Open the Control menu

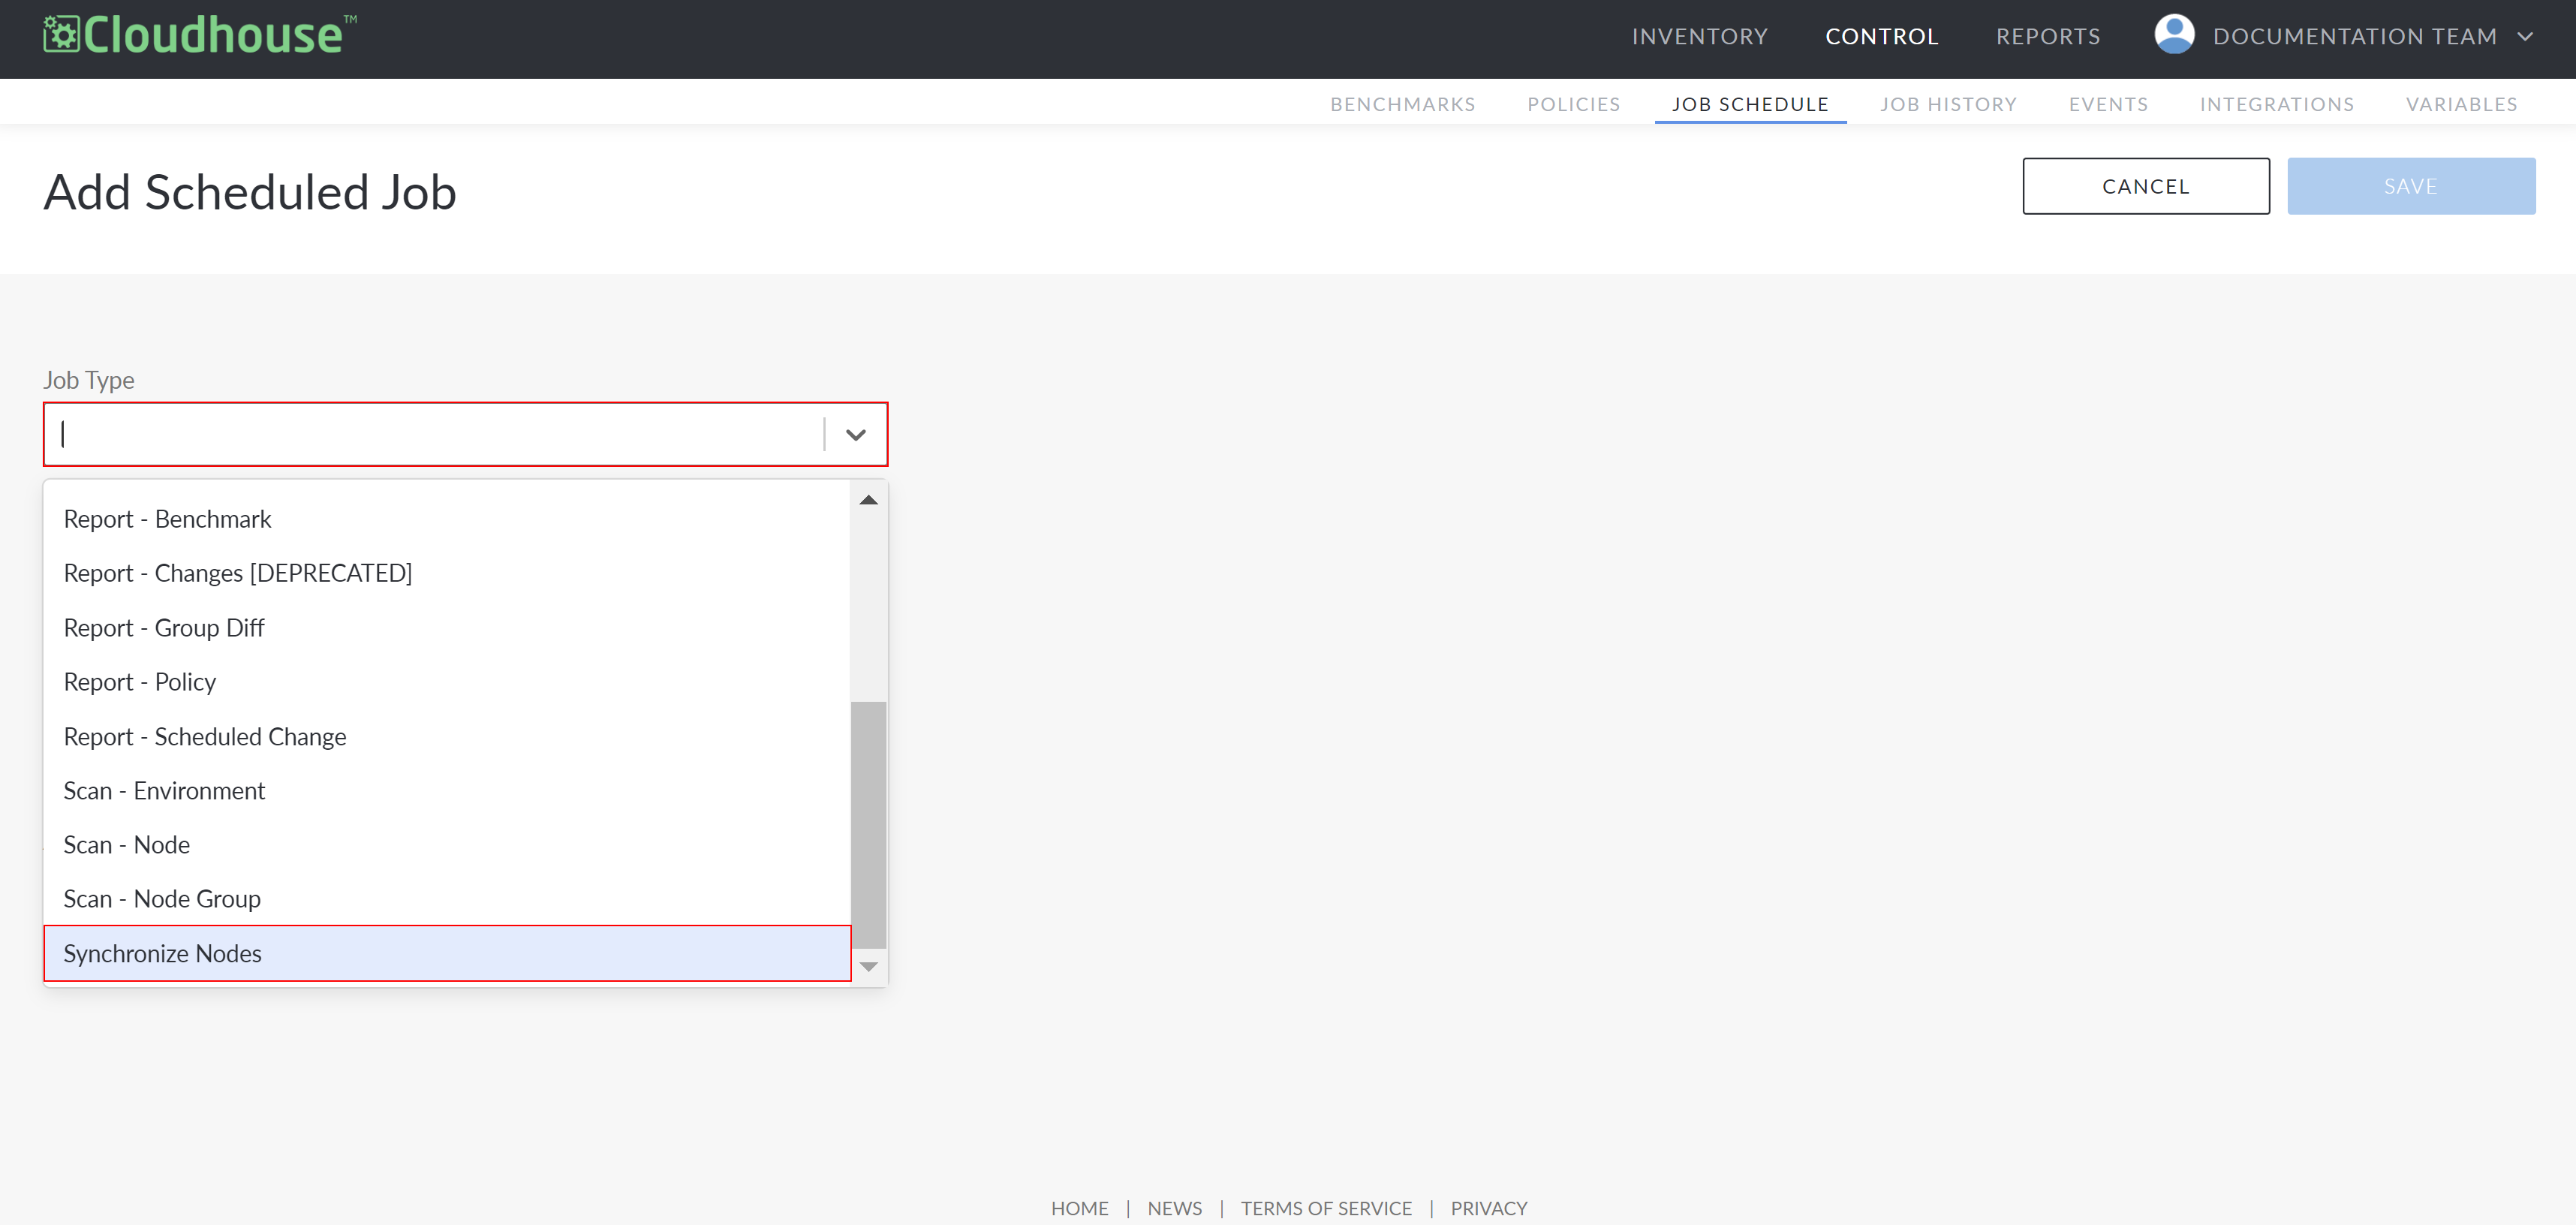click(x=1882, y=37)
